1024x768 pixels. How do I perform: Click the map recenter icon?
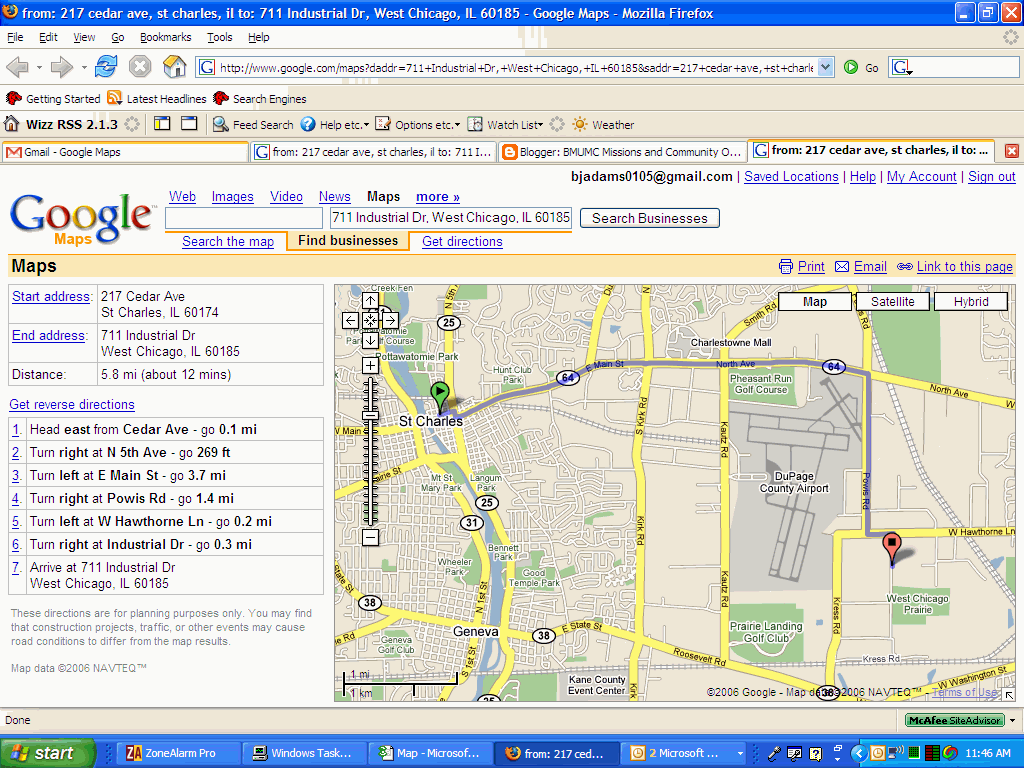pyautogui.click(x=370, y=321)
